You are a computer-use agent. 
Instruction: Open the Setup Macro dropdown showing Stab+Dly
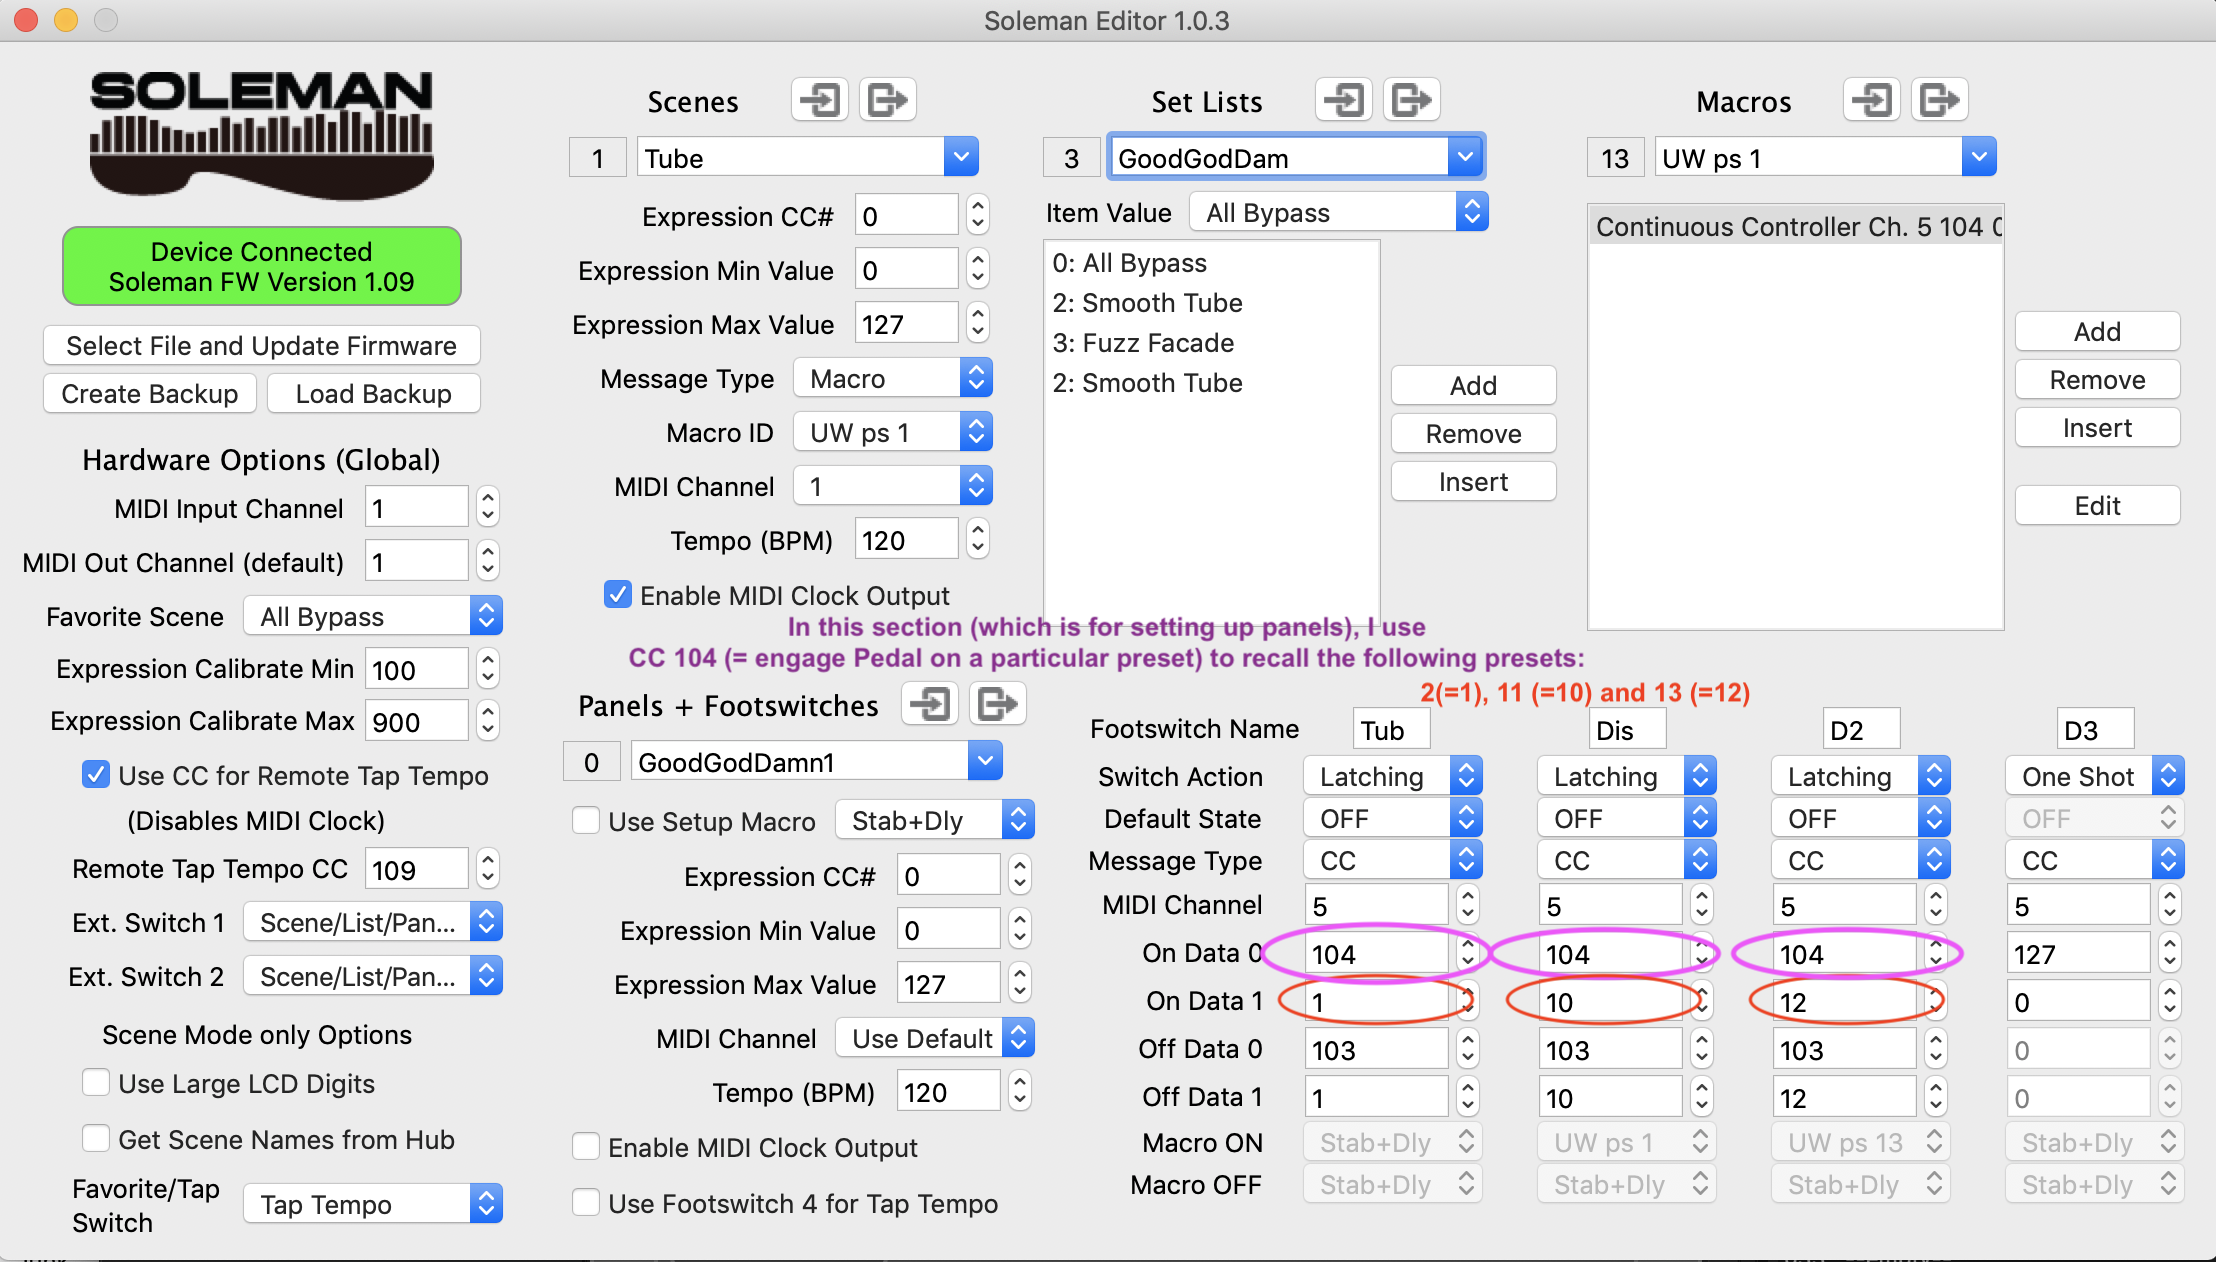point(935,820)
